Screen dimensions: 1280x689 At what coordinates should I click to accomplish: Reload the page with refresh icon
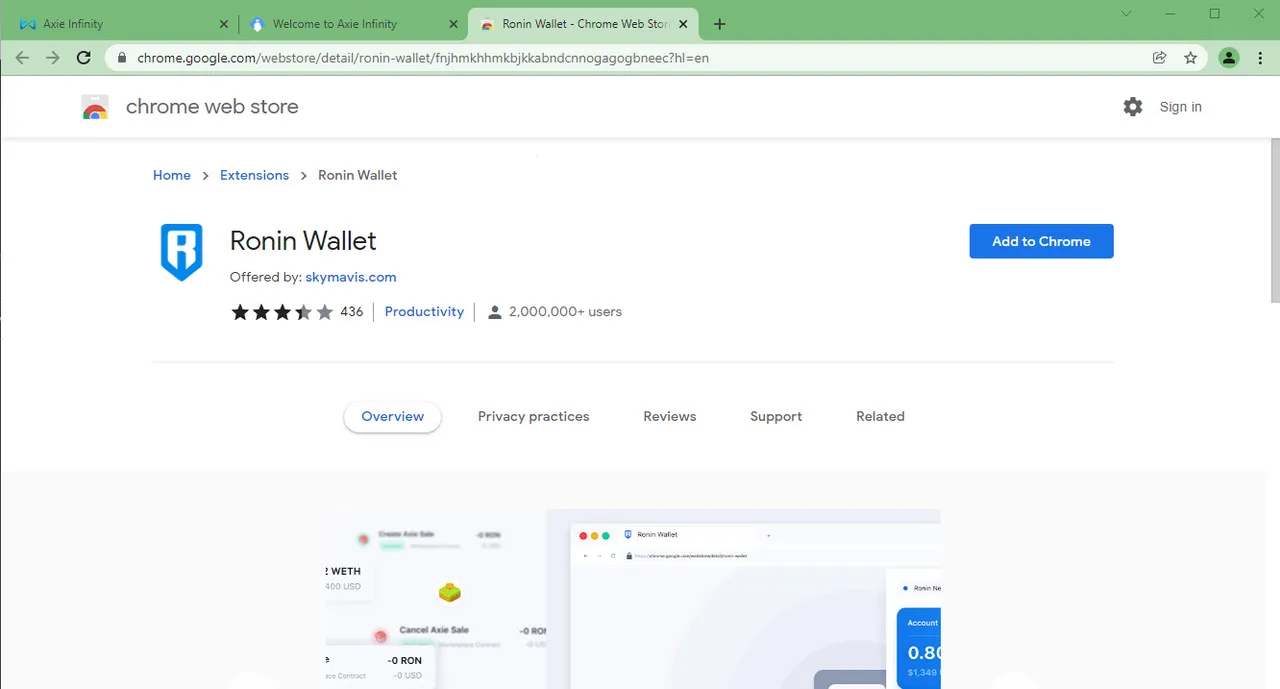click(85, 58)
